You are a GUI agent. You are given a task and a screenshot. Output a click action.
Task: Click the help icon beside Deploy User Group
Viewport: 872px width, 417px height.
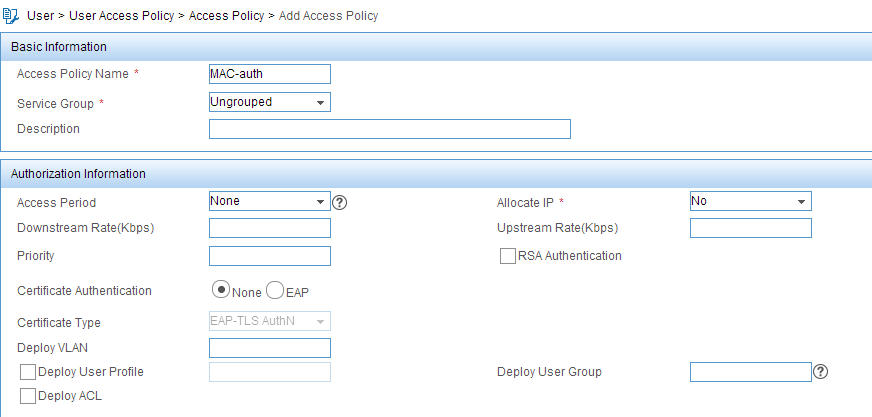tap(820, 372)
